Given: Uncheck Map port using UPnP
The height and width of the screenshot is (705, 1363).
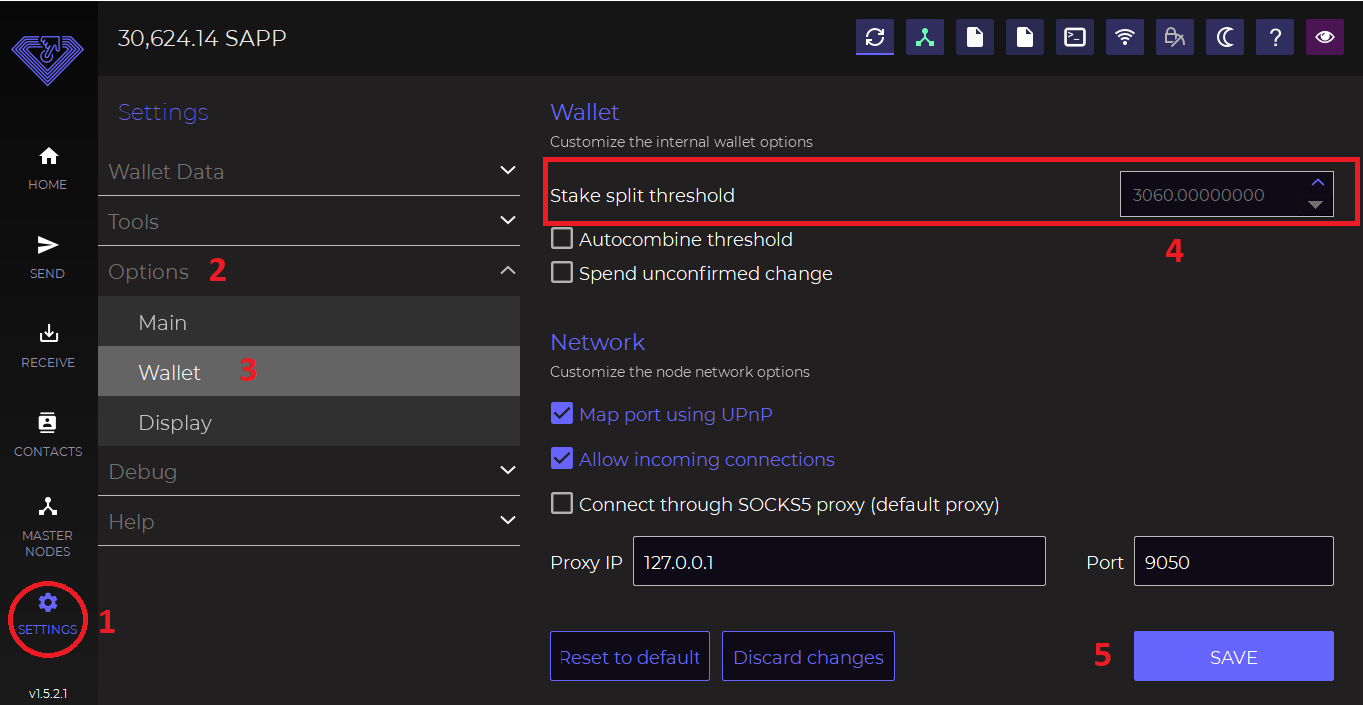Looking at the screenshot, I should point(562,414).
